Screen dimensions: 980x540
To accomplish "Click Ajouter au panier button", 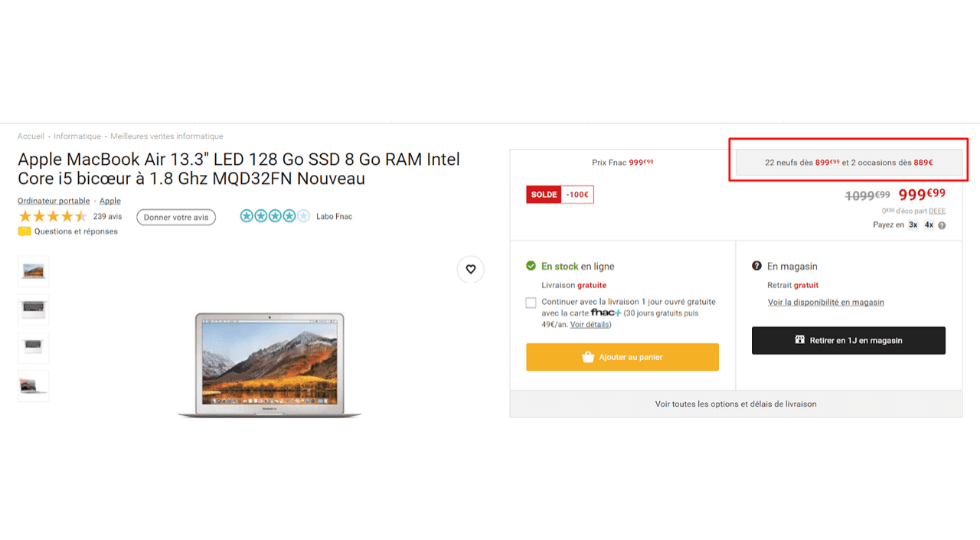I will click(622, 357).
